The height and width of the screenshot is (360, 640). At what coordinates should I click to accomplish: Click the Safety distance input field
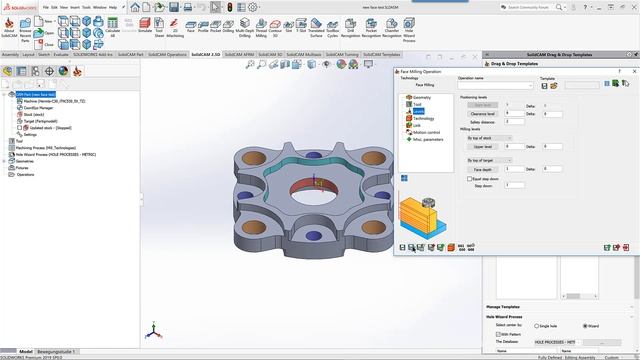[514, 122]
